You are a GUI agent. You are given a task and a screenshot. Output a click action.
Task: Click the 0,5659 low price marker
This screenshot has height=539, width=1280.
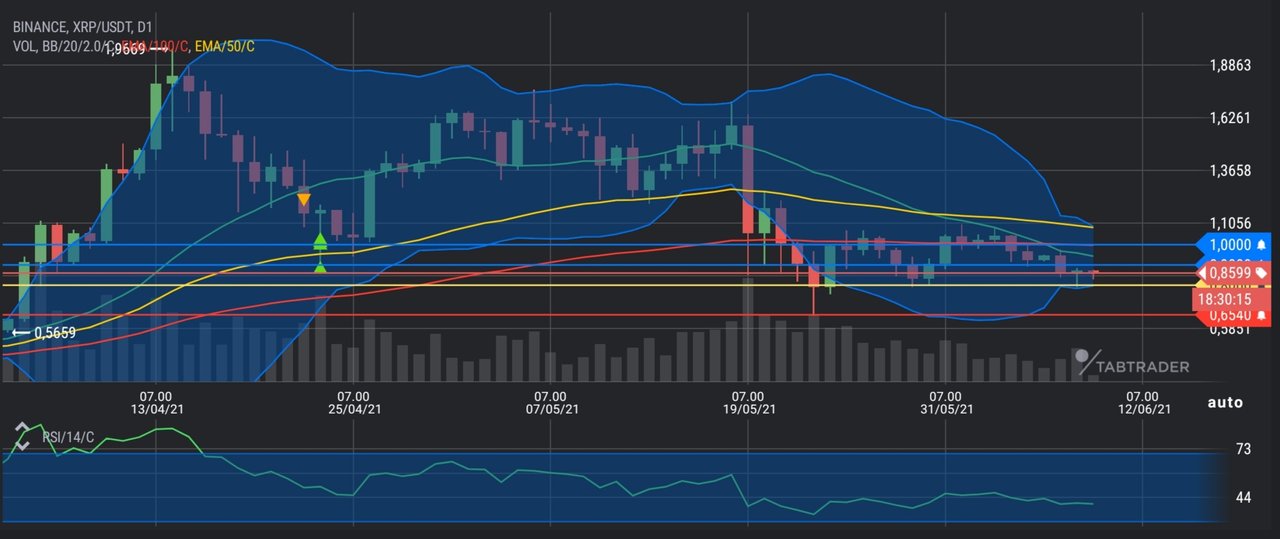point(44,333)
